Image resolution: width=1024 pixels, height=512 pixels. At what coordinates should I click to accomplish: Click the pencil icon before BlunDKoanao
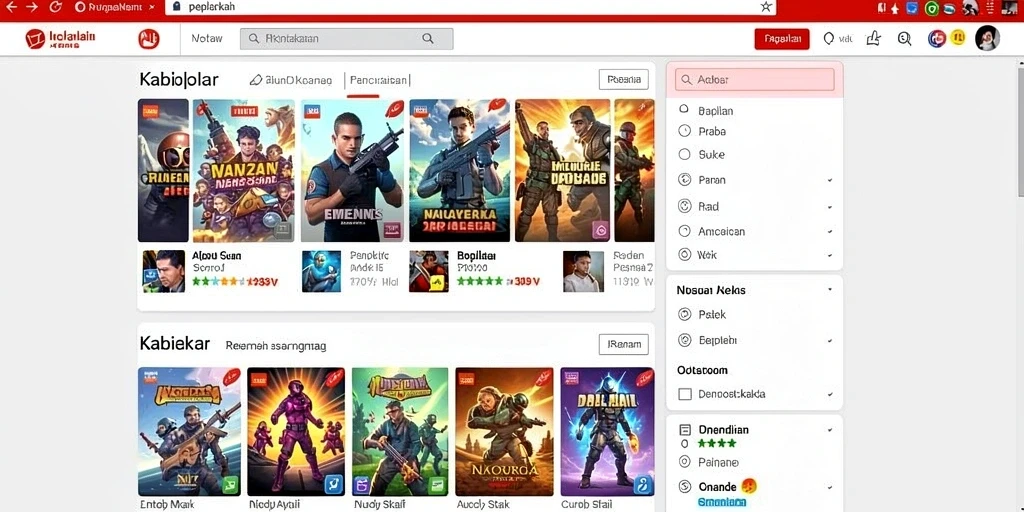pyautogui.click(x=256, y=80)
